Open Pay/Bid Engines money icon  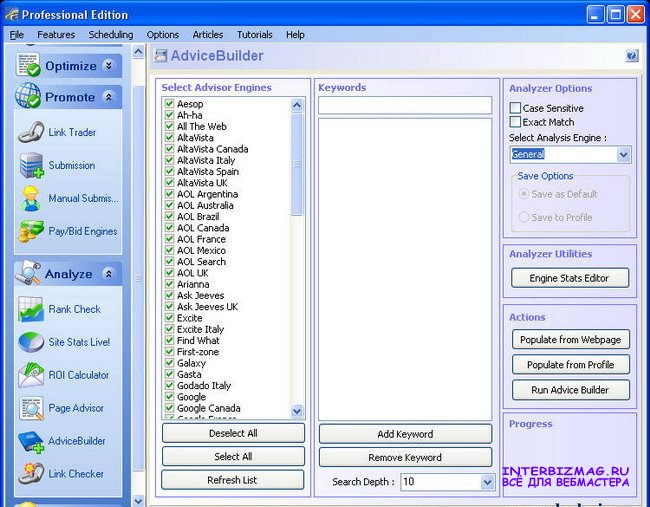coord(31,231)
